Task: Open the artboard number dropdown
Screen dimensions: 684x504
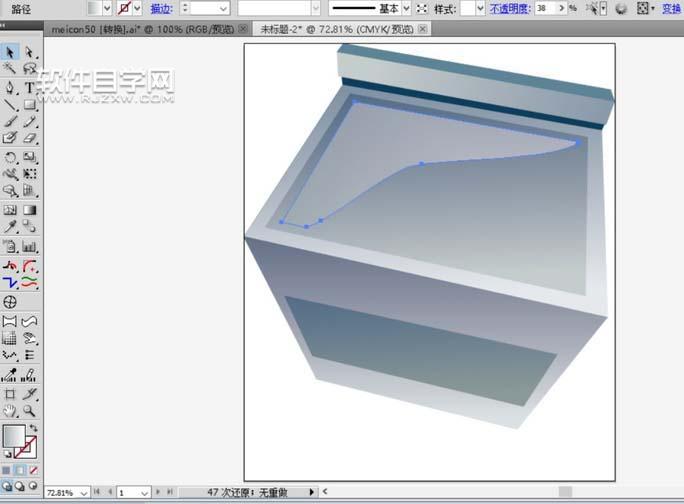Action: [148, 493]
